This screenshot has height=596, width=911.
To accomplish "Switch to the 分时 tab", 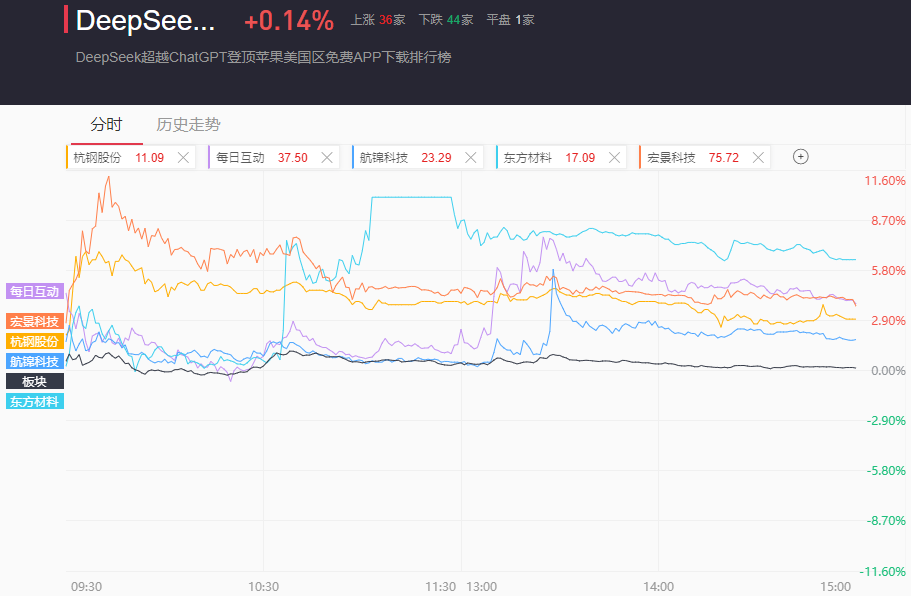I will point(106,124).
